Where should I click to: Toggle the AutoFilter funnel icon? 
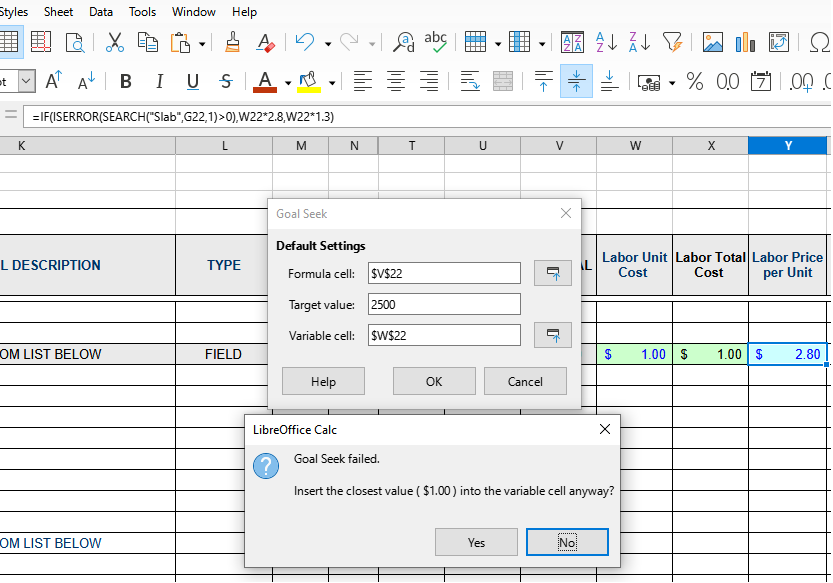tap(672, 43)
